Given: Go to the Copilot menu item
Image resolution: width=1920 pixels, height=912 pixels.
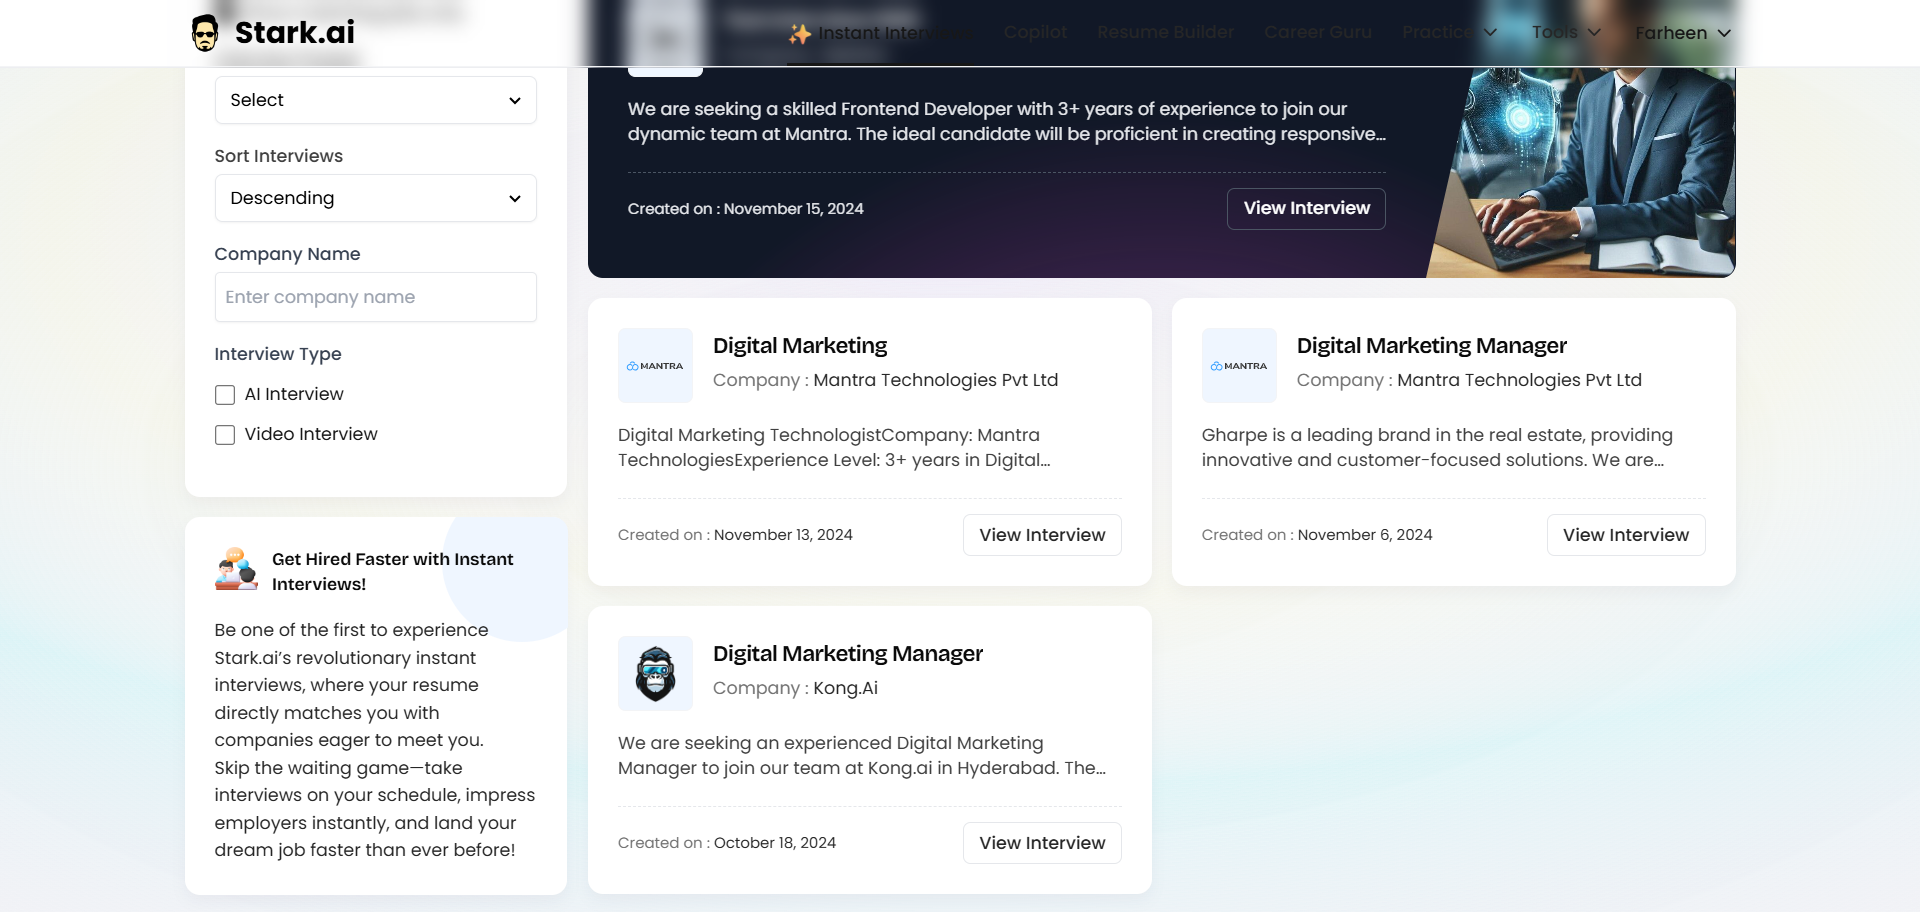Looking at the screenshot, I should point(1035,33).
